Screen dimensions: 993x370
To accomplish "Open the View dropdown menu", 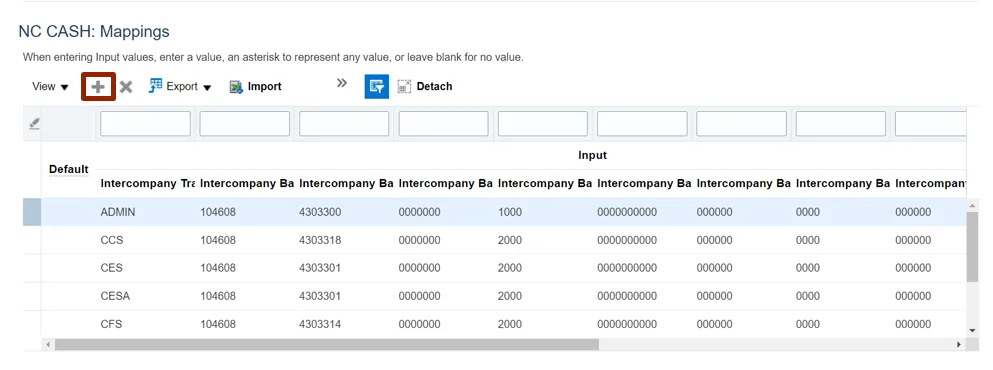I will pyautogui.click(x=50, y=87).
